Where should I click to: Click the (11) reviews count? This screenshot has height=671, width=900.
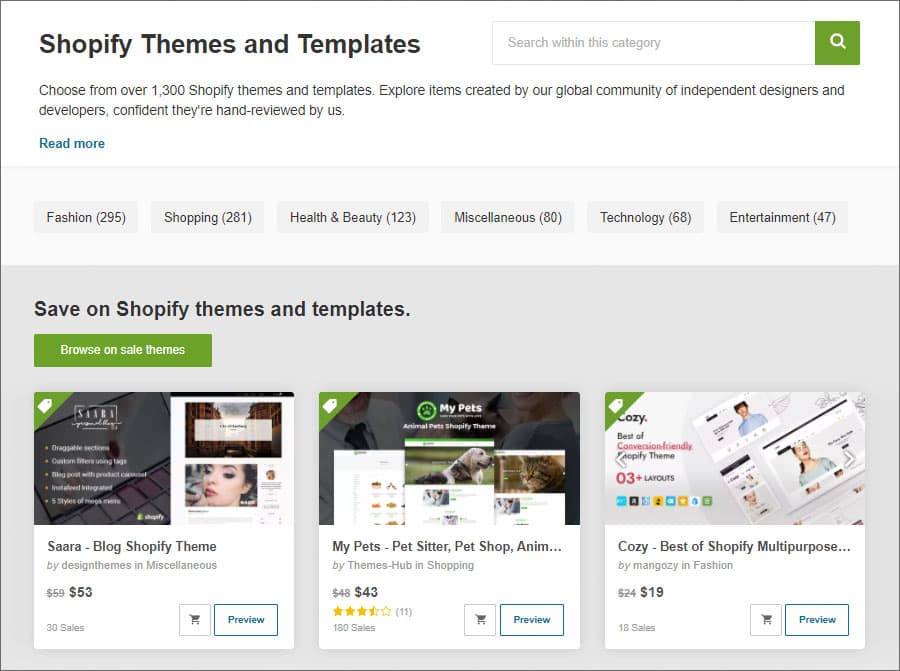click(x=404, y=612)
